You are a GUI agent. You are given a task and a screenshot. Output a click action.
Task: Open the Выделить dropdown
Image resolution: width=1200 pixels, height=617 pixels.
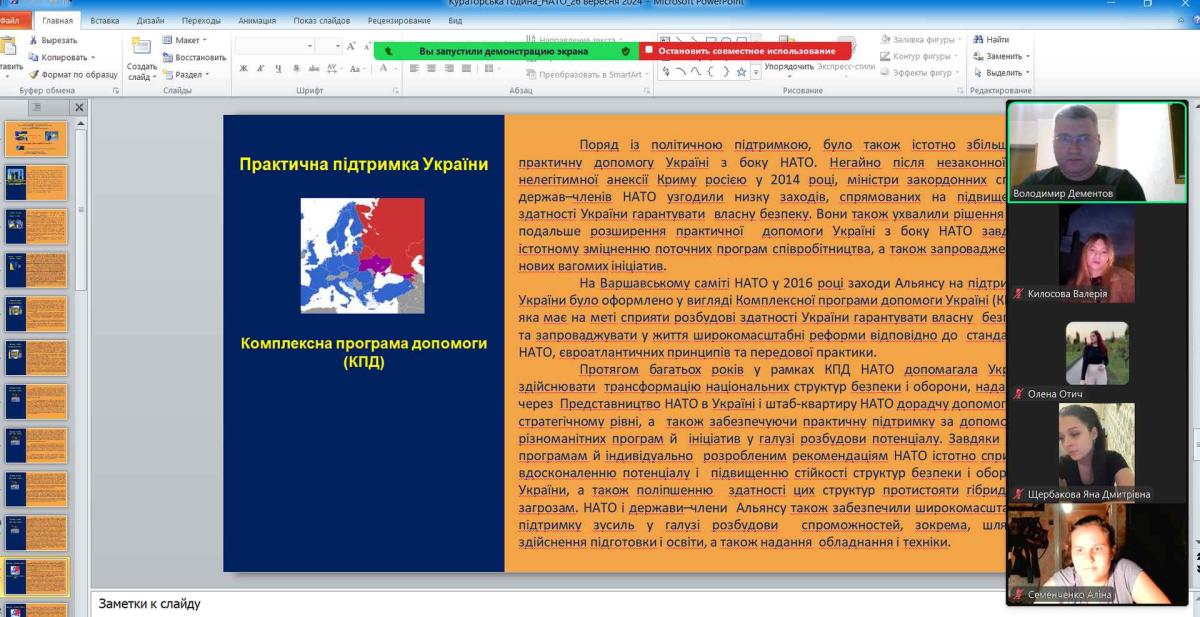click(1001, 72)
